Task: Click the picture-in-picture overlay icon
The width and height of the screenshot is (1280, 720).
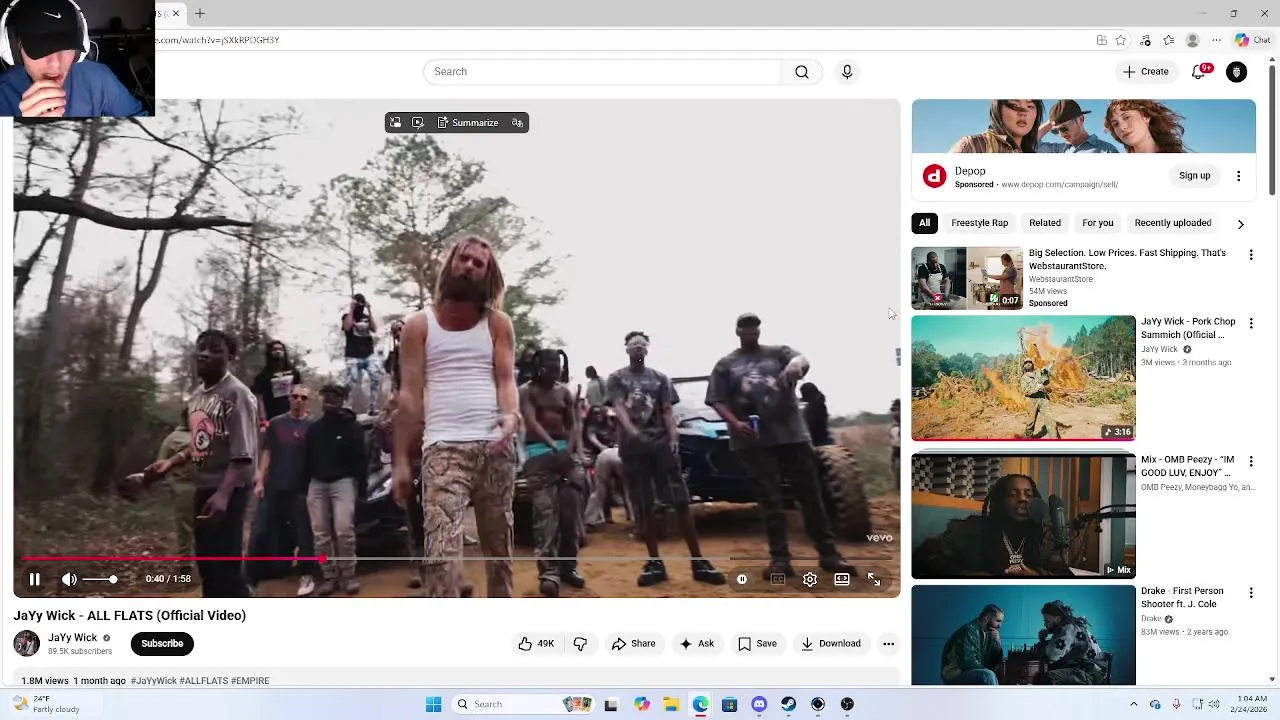Action: [395, 123]
